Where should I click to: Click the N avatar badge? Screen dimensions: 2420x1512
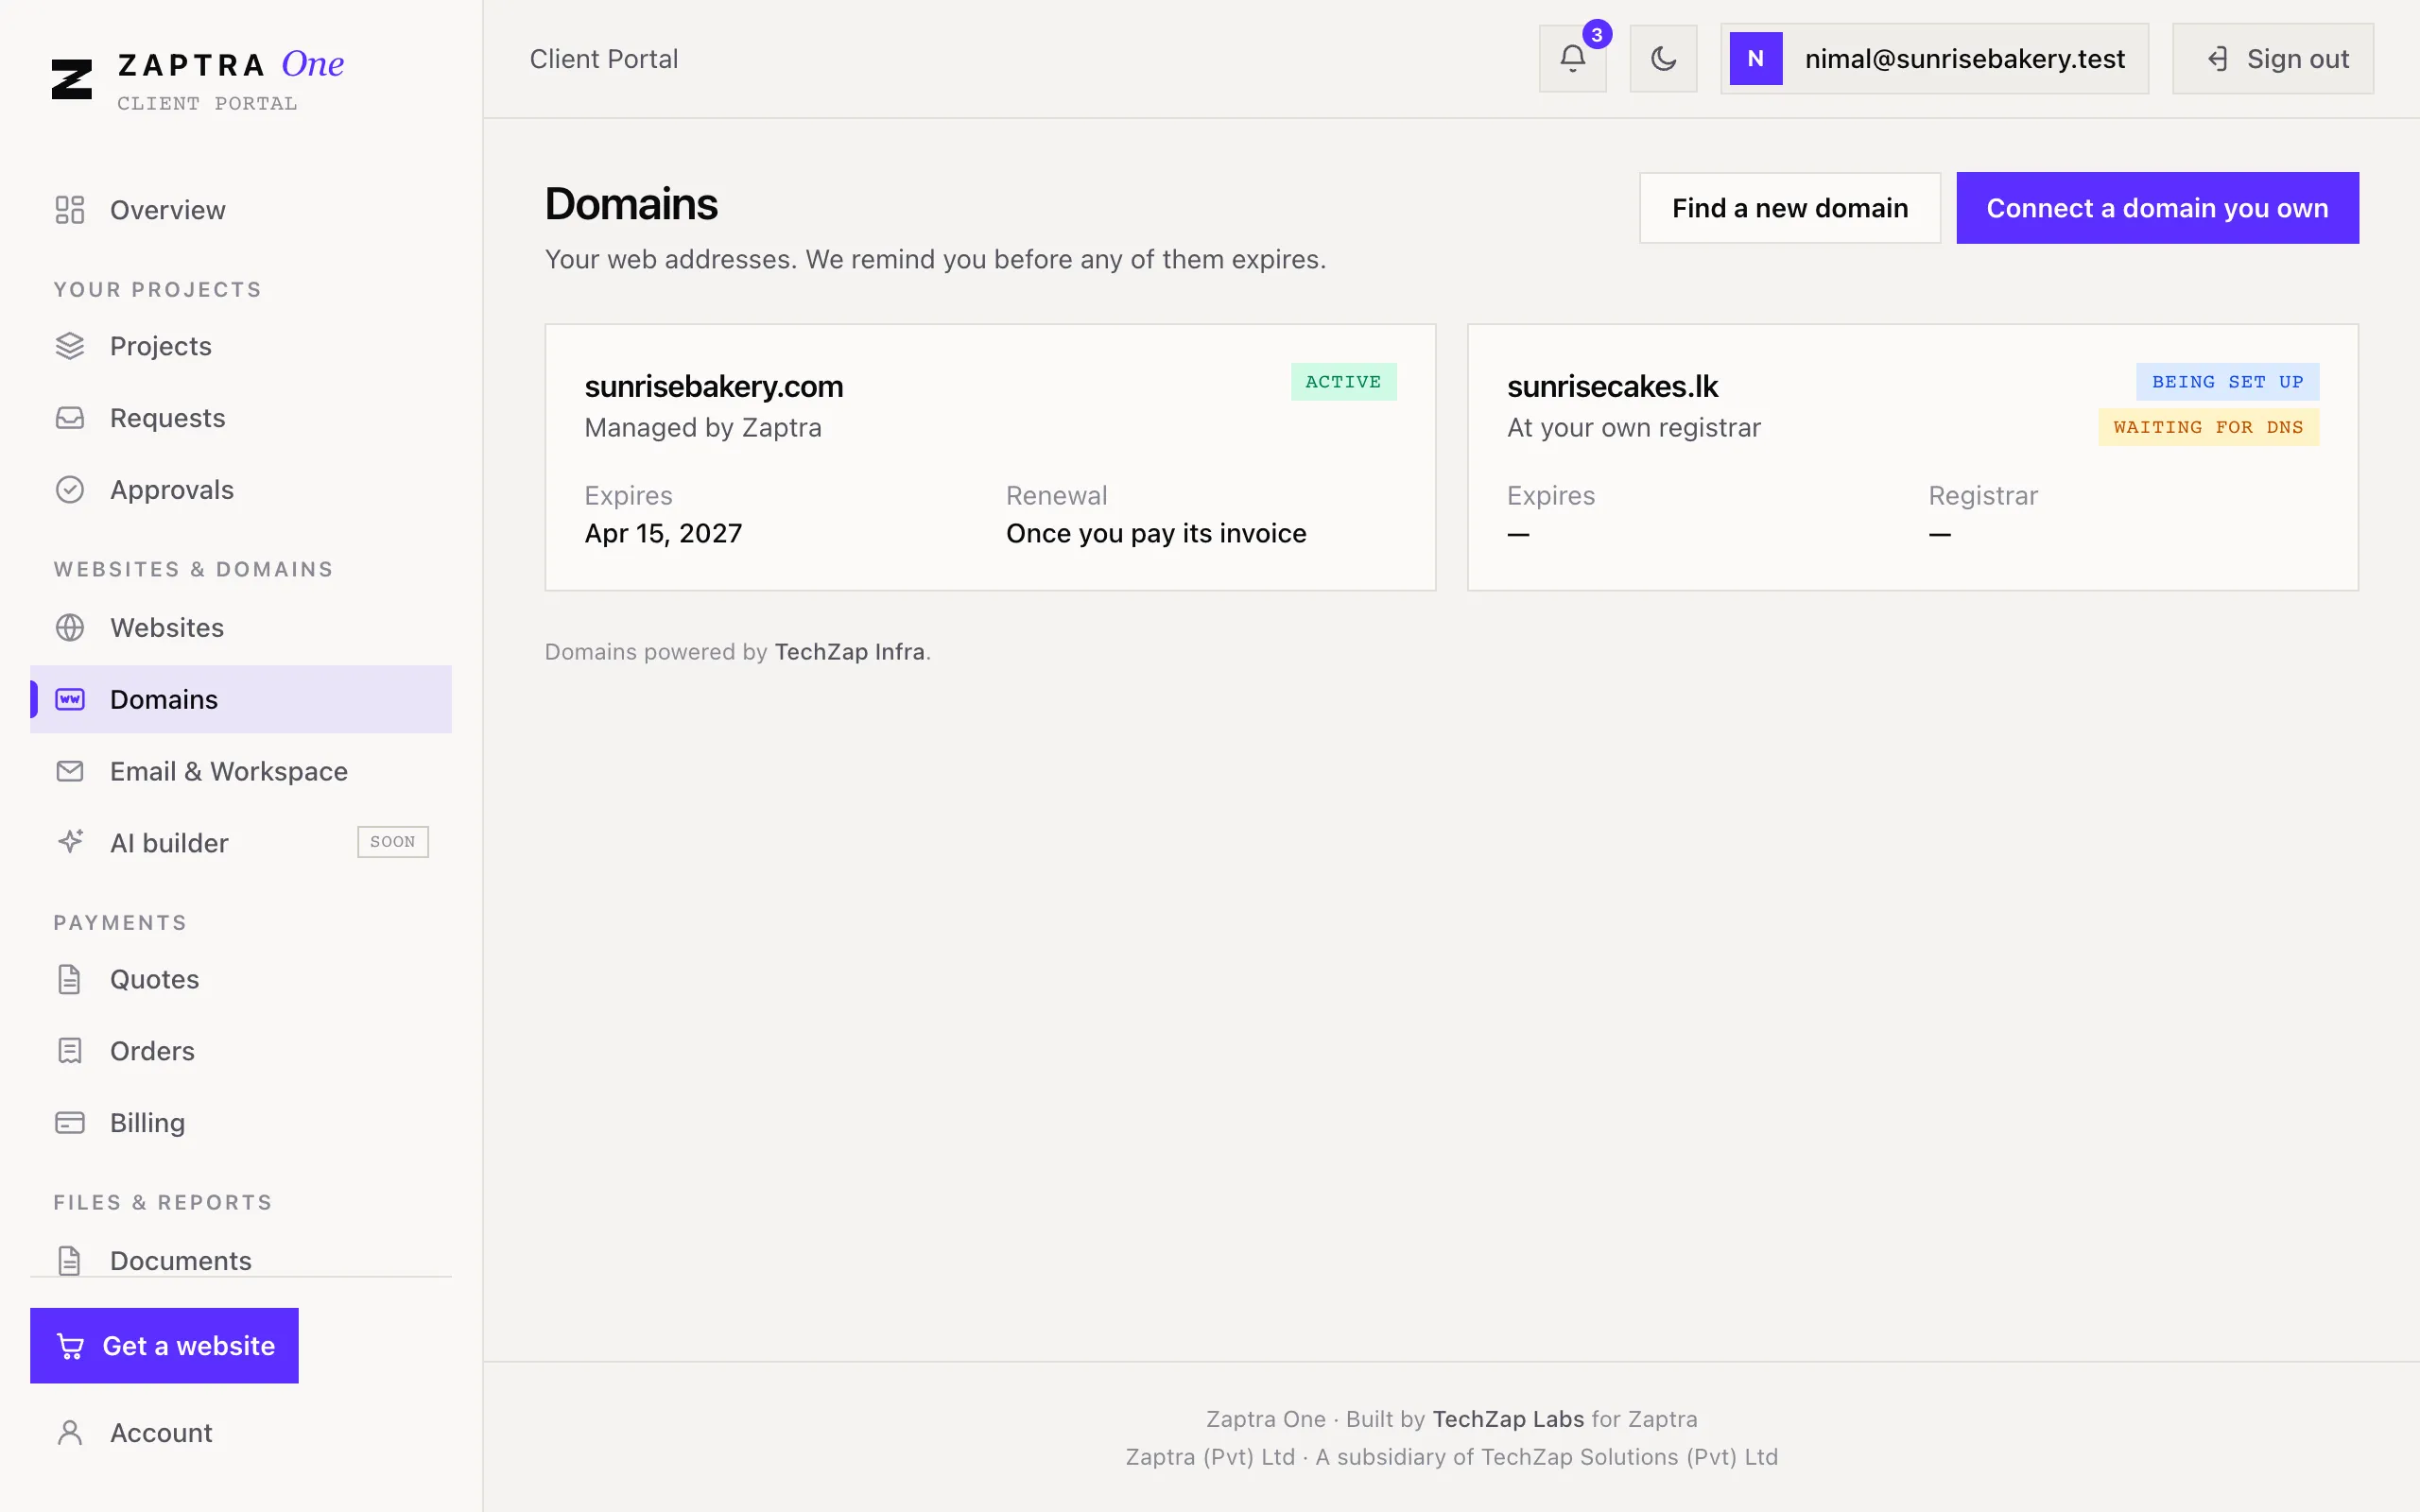tap(1756, 59)
